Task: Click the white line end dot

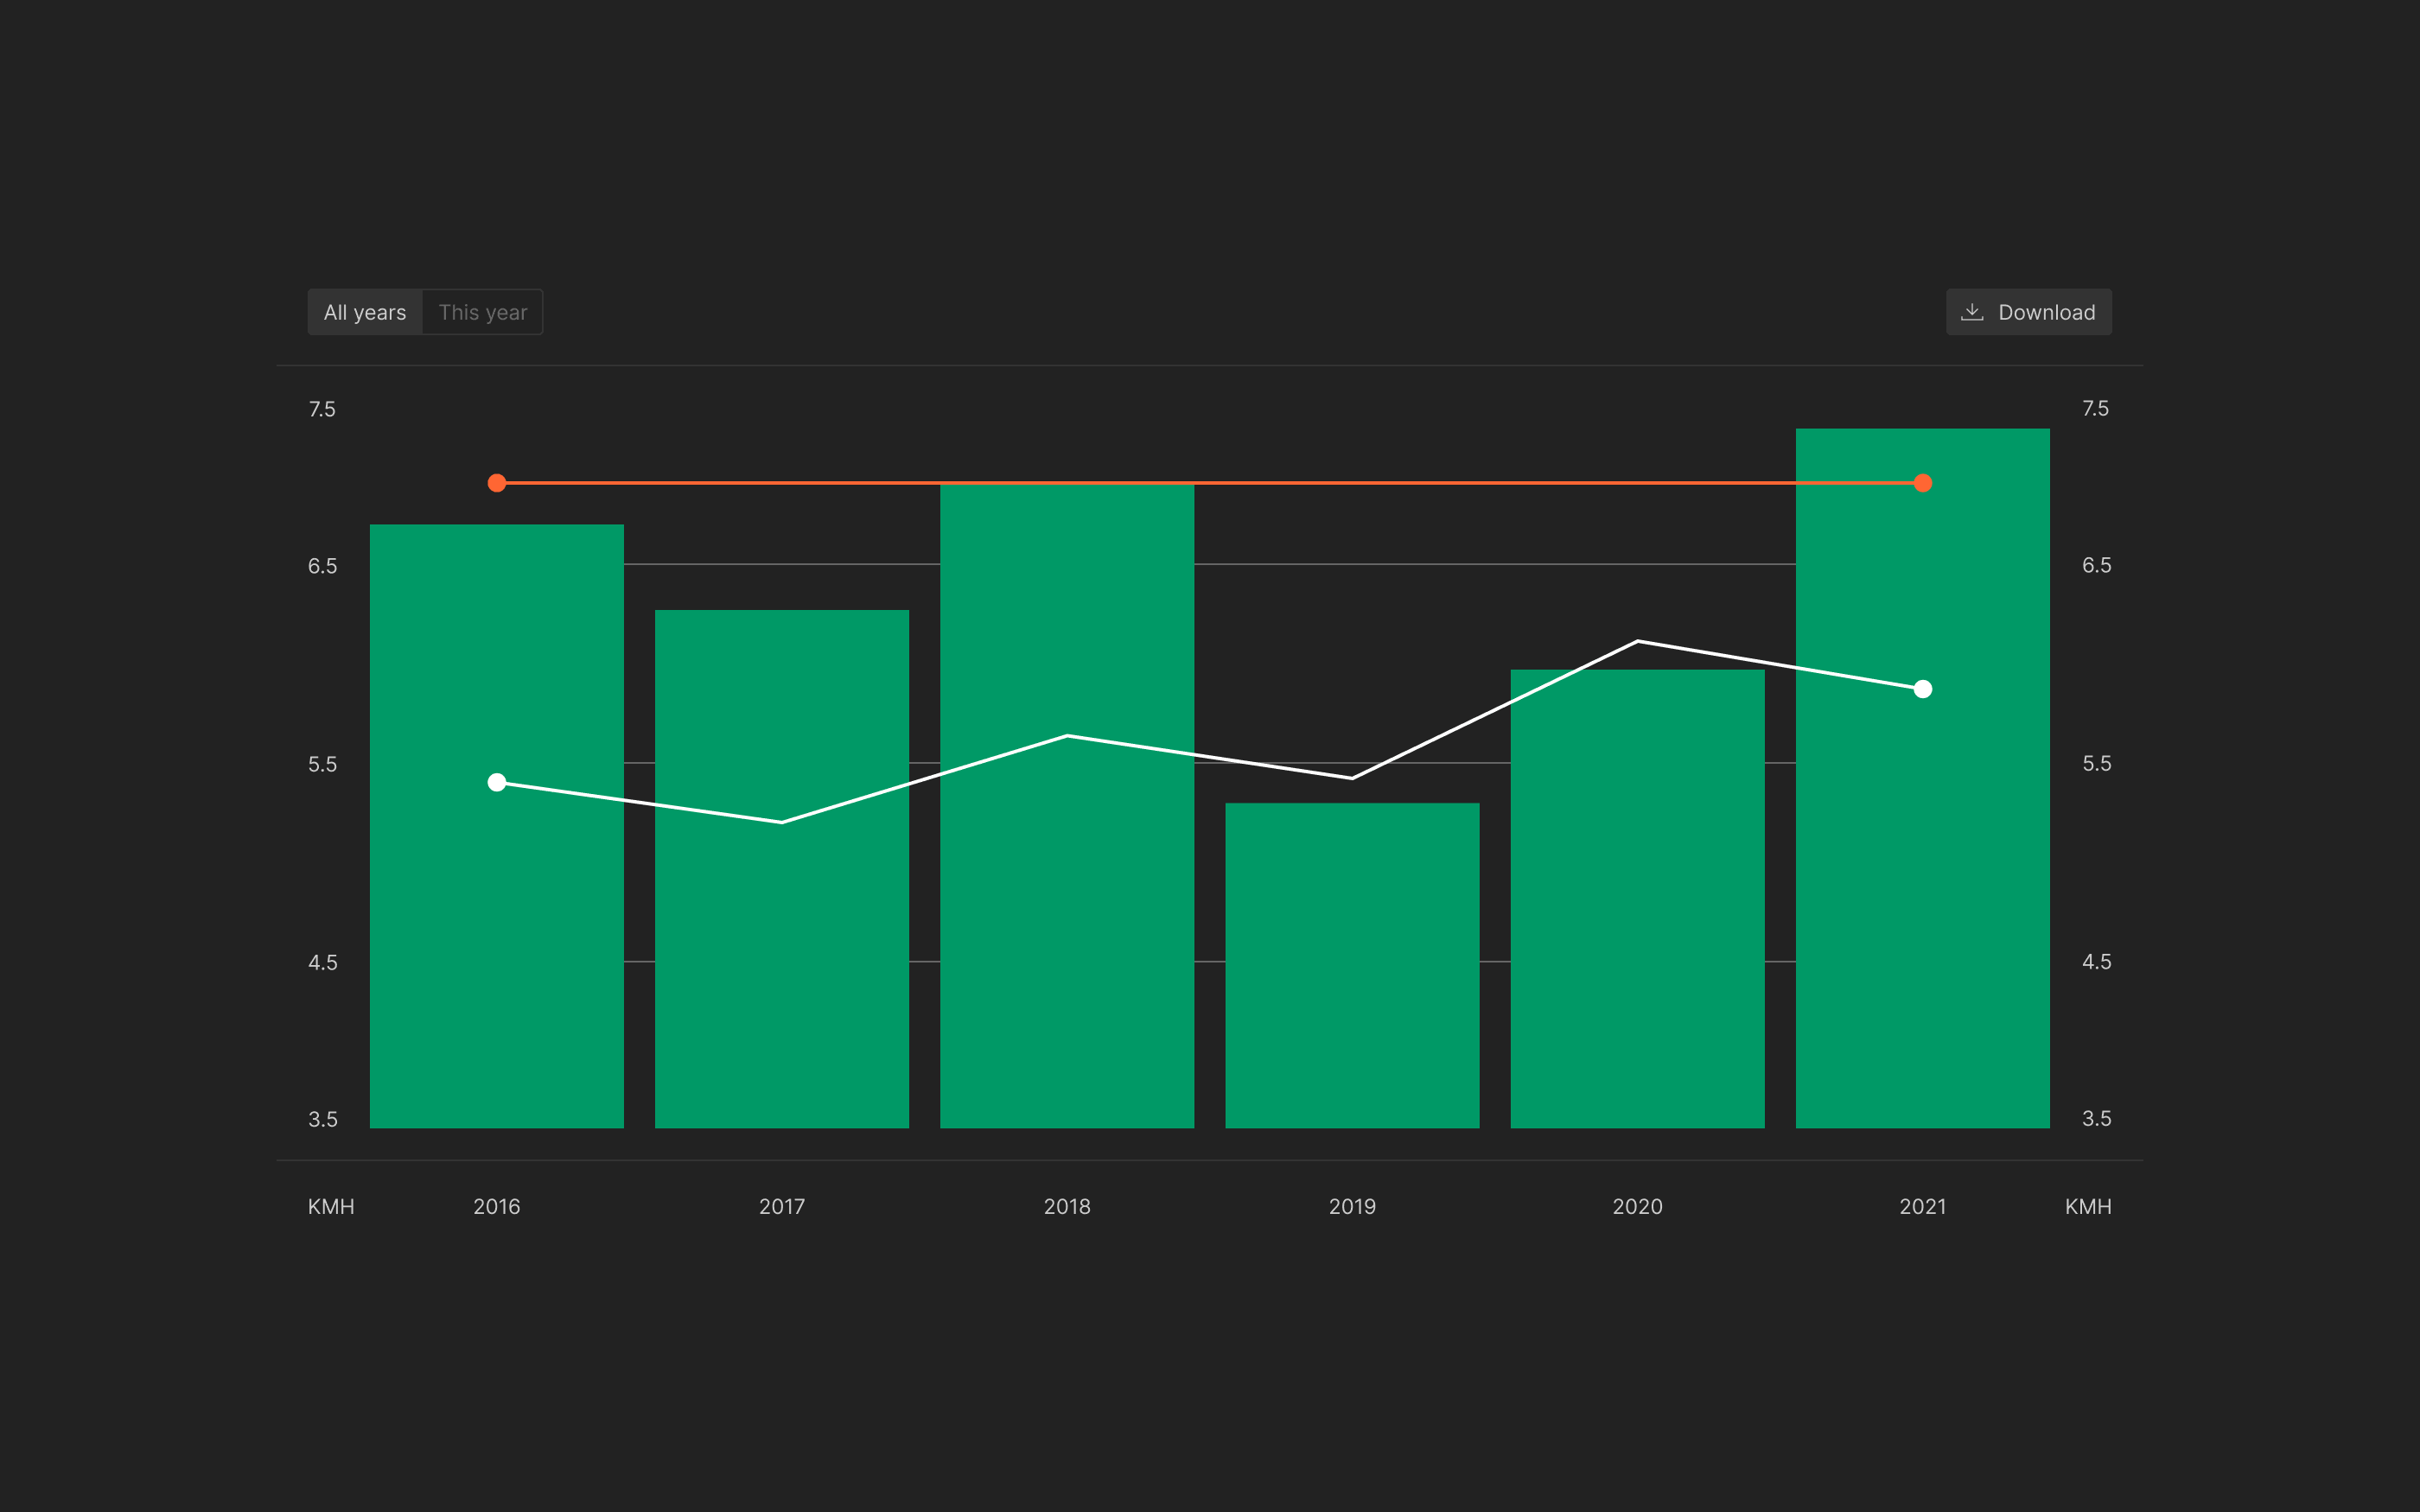Action: (1922, 689)
